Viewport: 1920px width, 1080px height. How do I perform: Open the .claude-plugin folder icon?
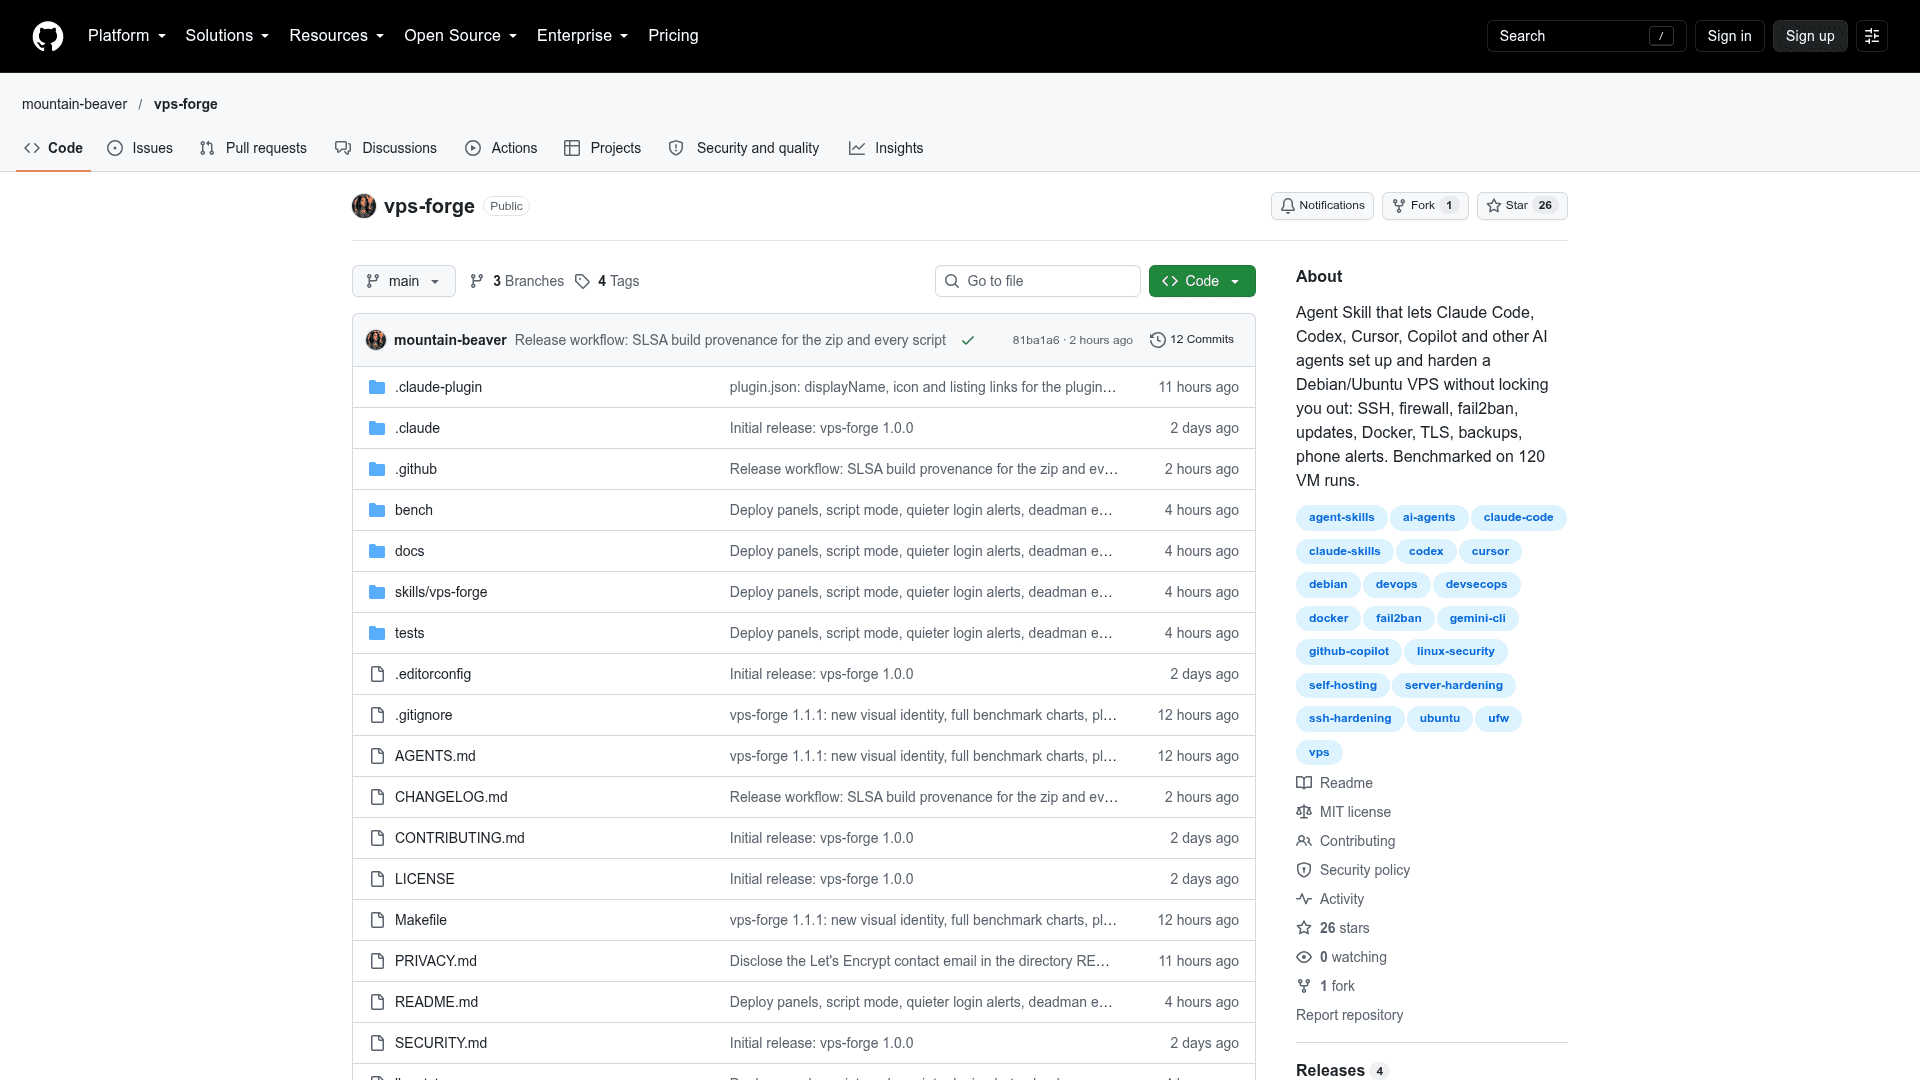pyautogui.click(x=377, y=387)
